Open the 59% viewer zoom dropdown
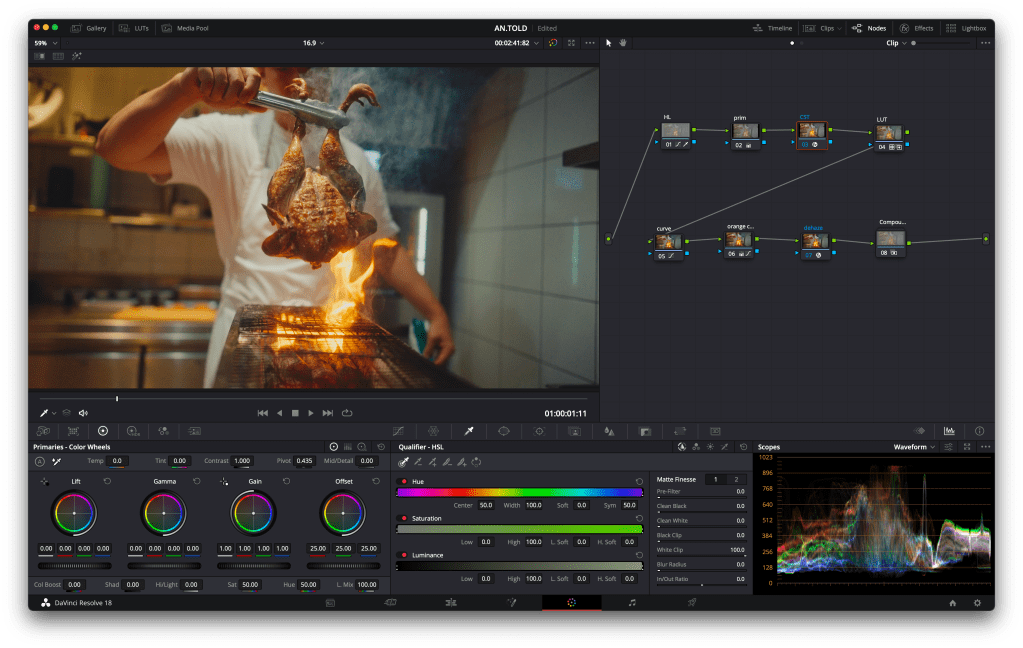Image resolution: width=1023 pixels, height=648 pixels. pyautogui.click(x=45, y=43)
